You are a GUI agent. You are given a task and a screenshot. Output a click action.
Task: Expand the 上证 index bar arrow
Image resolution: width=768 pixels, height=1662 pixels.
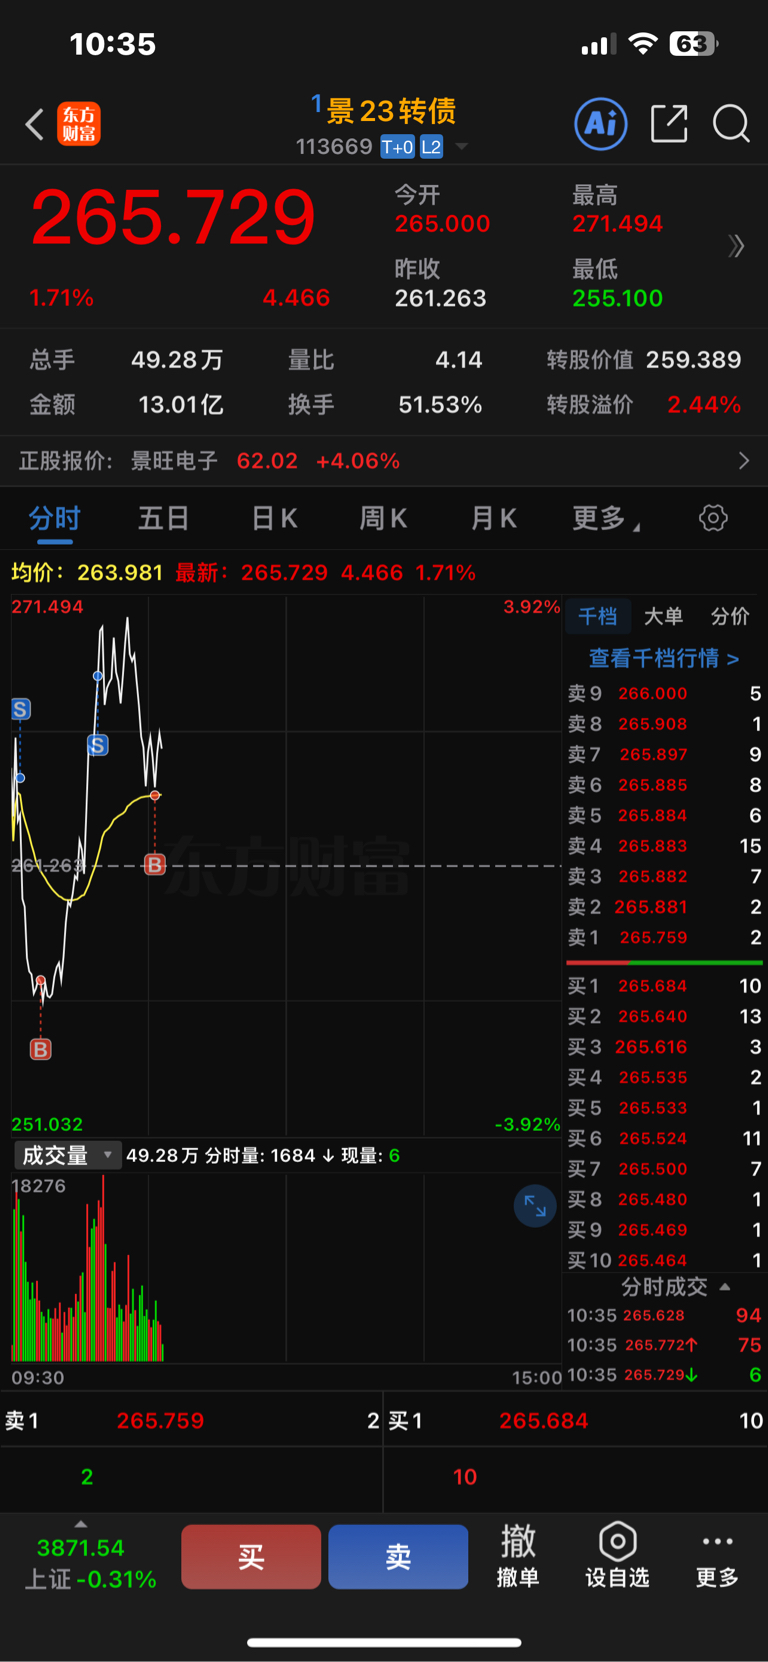pos(81,1524)
